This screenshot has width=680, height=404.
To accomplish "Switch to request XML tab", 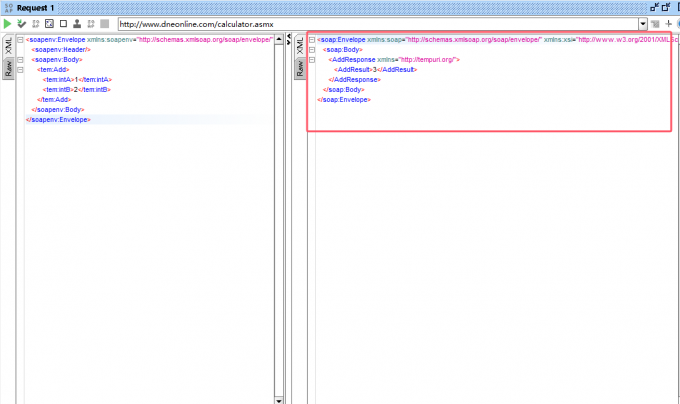I will (x=8, y=46).
